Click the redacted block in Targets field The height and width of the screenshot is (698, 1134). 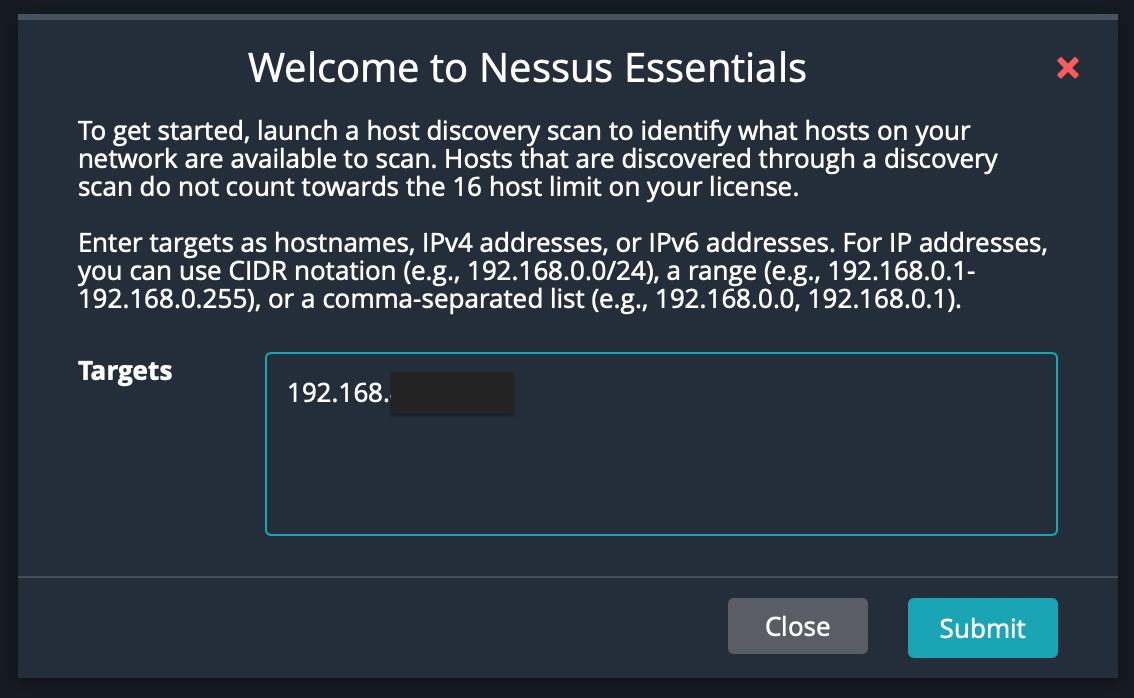451,394
